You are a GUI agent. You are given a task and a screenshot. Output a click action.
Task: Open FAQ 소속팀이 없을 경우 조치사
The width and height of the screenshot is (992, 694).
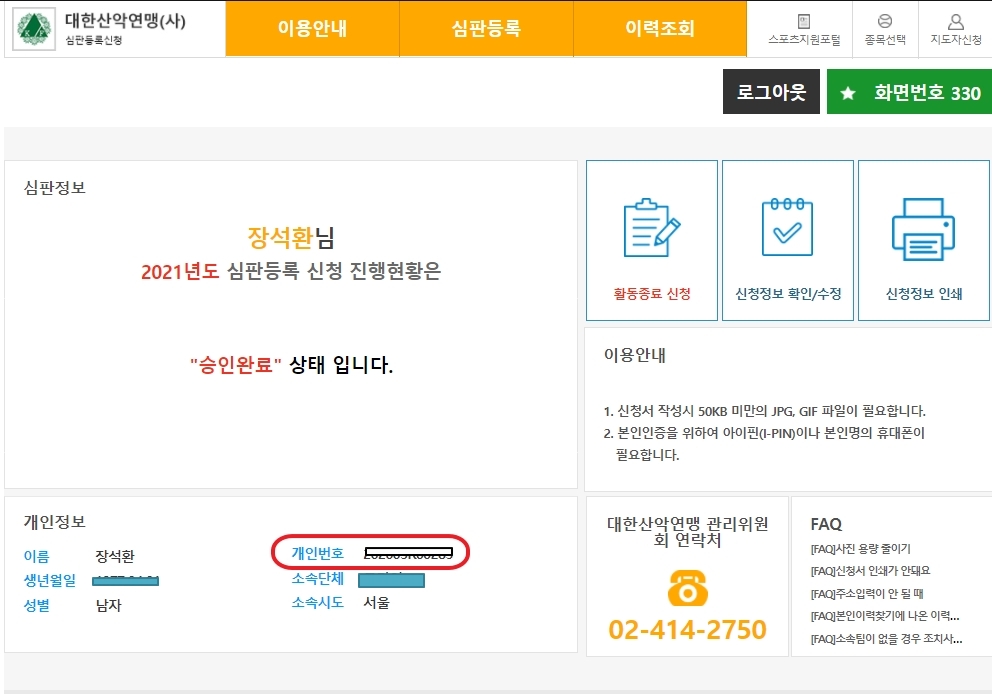(886, 639)
